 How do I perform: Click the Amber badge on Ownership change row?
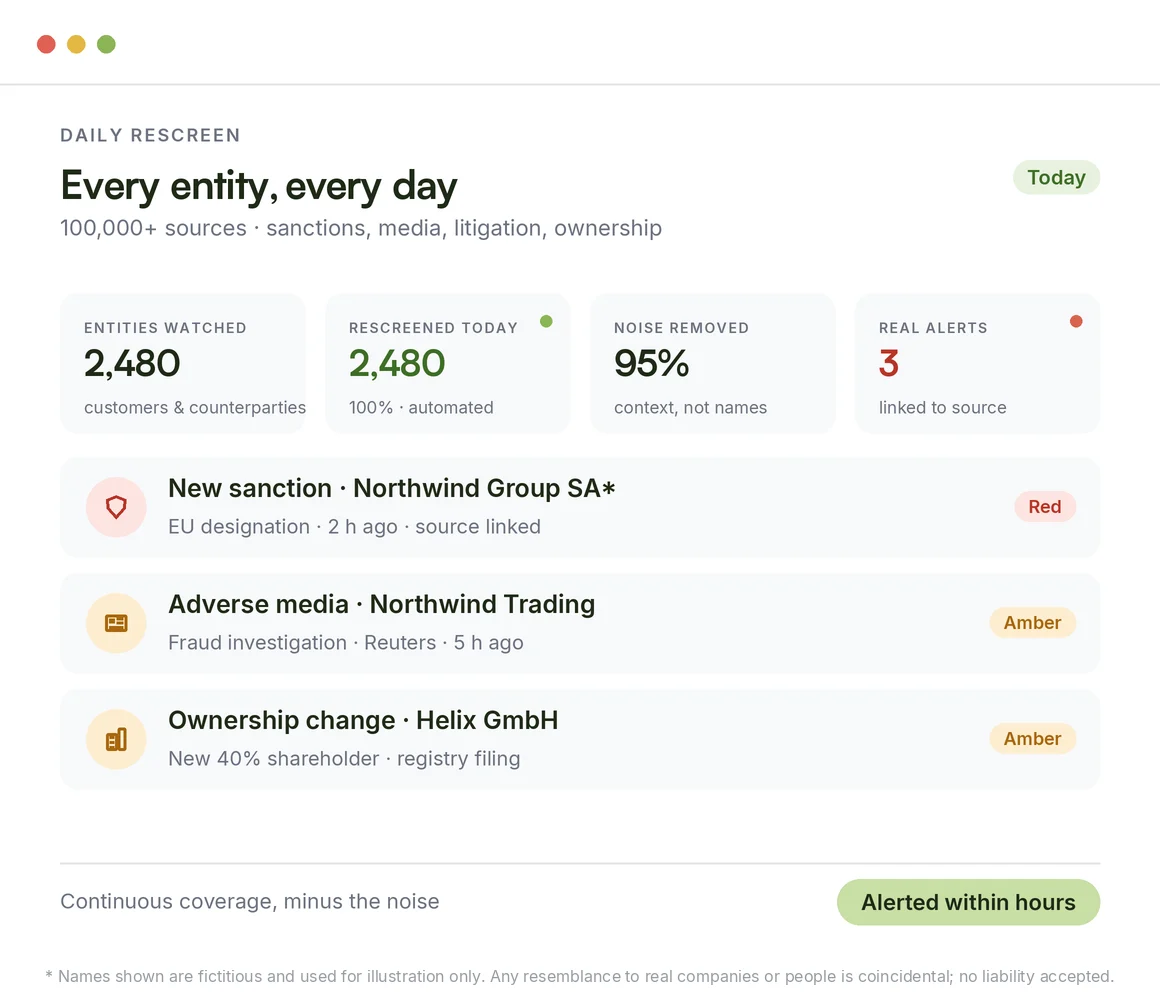click(1032, 739)
